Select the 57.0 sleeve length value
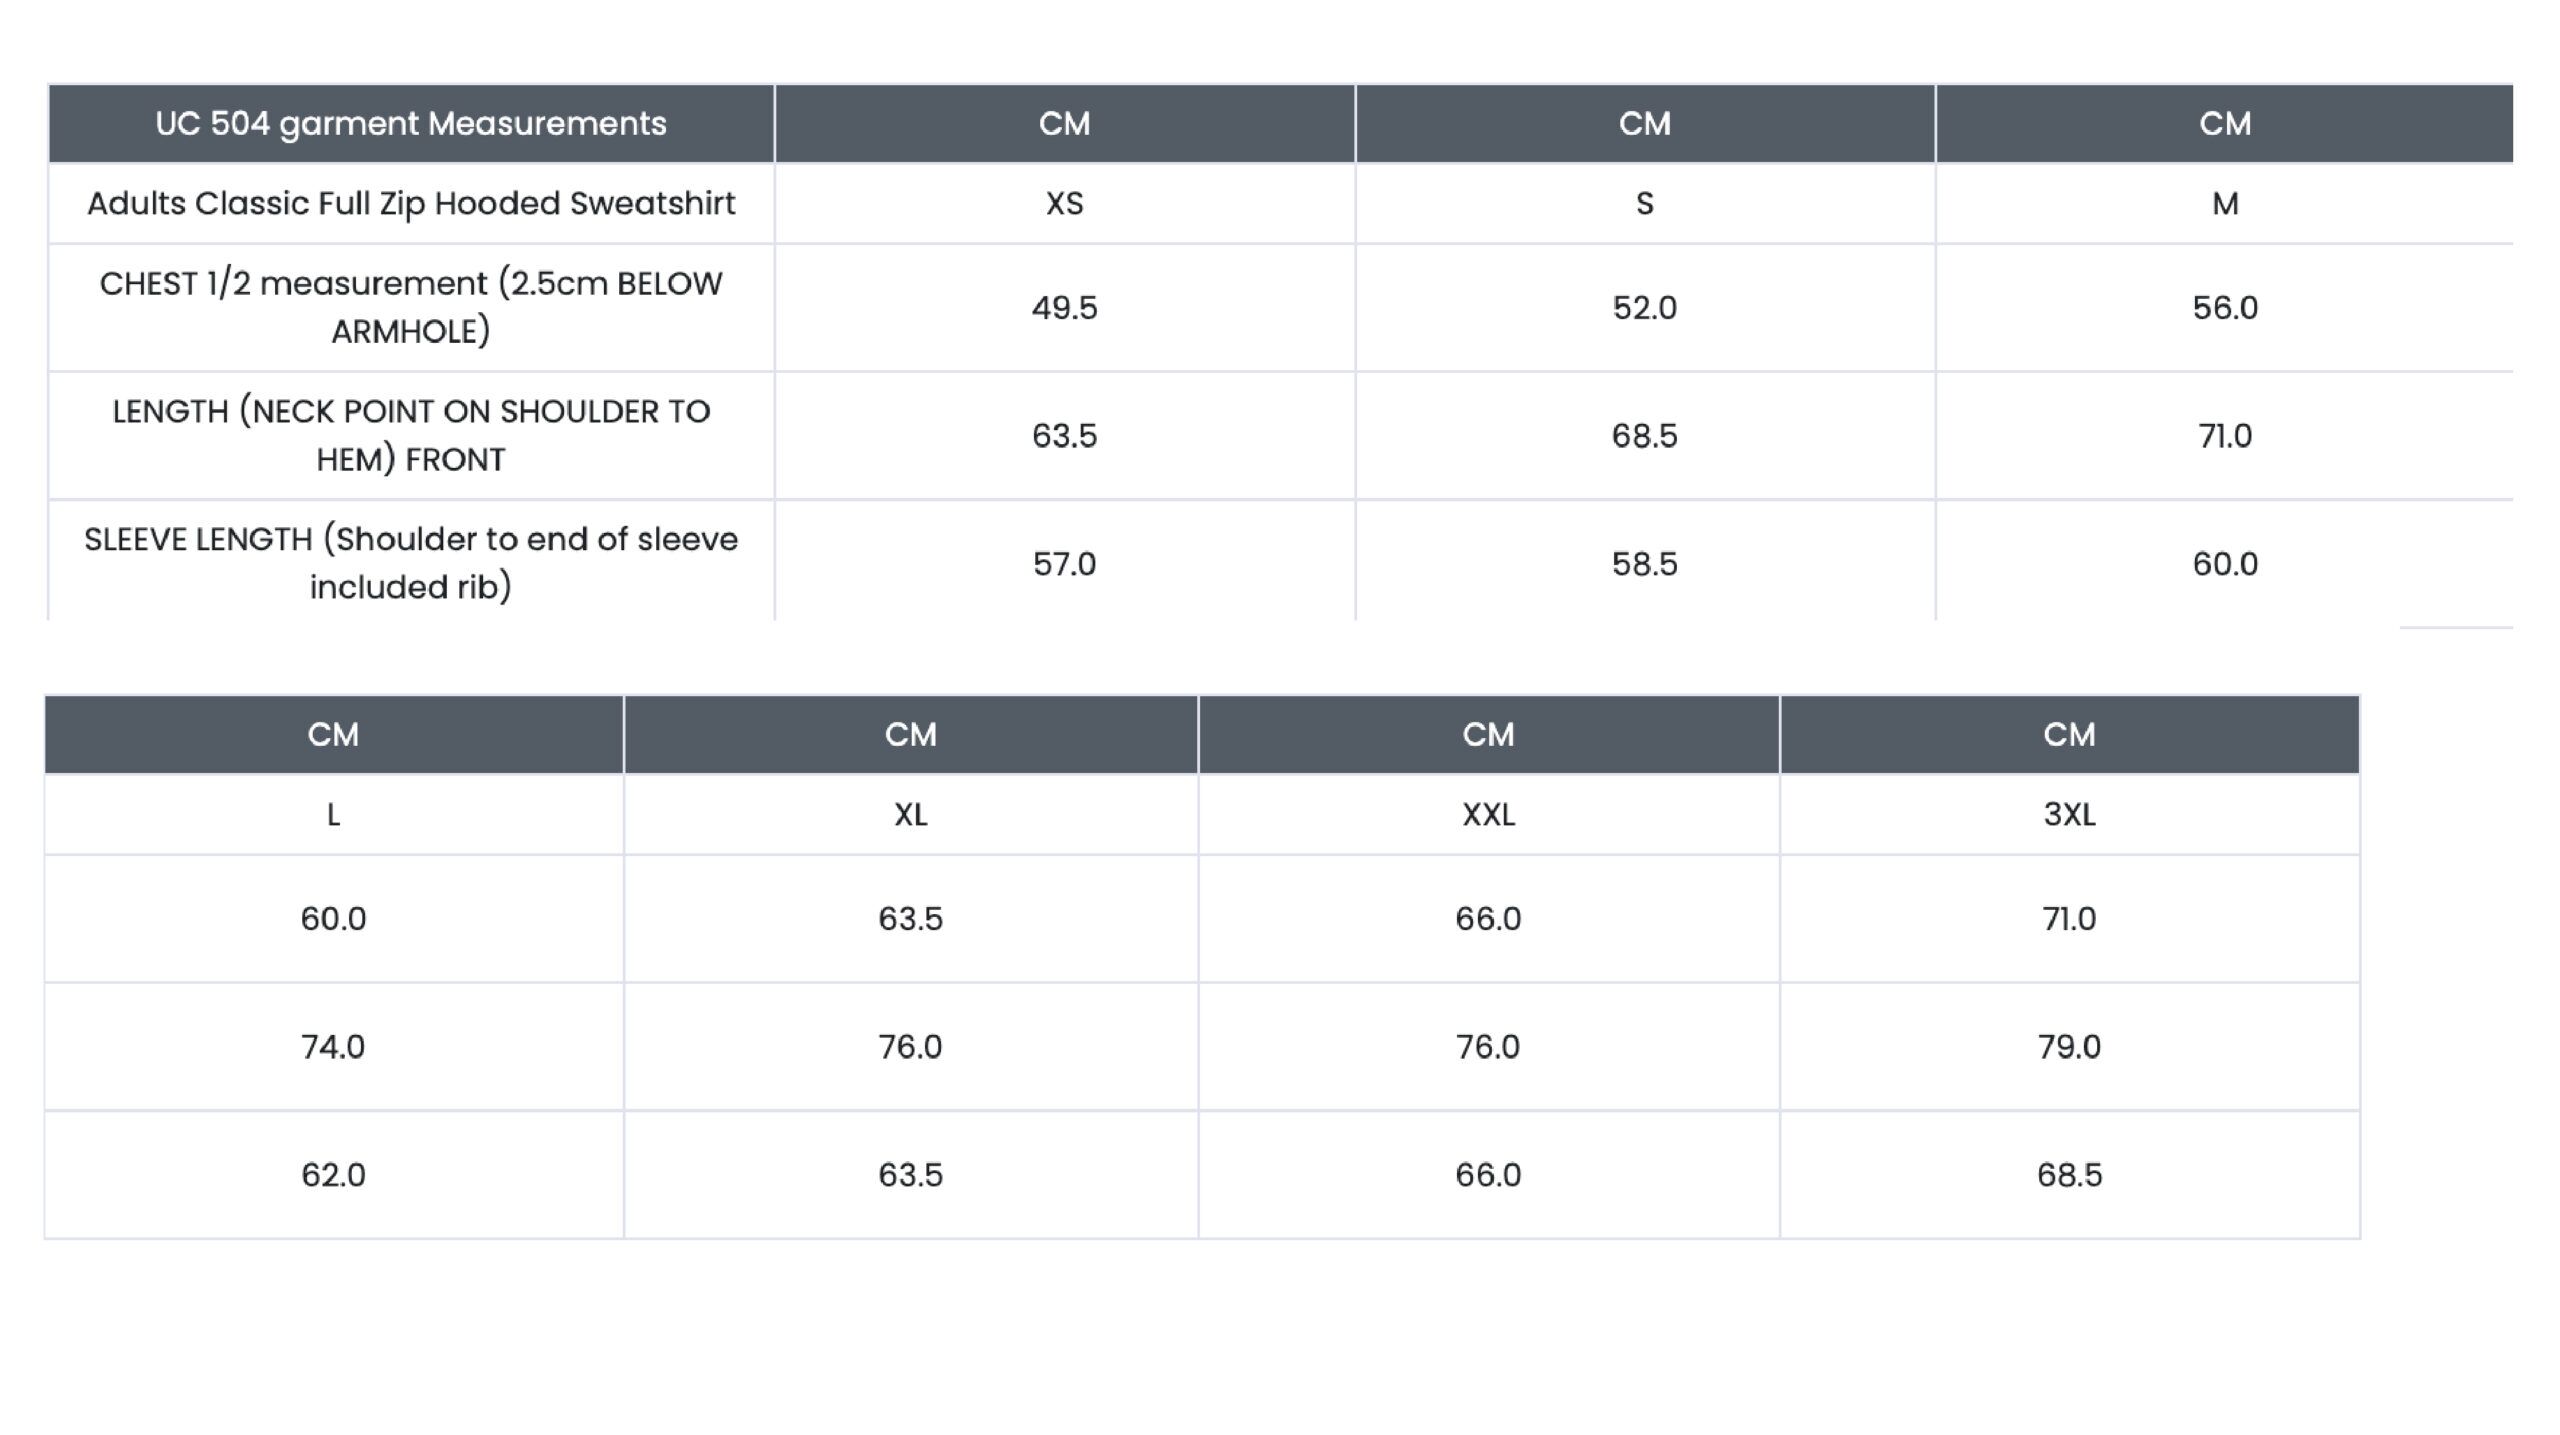Image resolution: width=2560 pixels, height=1435 pixels. pyautogui.click(x=1065, y=563)
